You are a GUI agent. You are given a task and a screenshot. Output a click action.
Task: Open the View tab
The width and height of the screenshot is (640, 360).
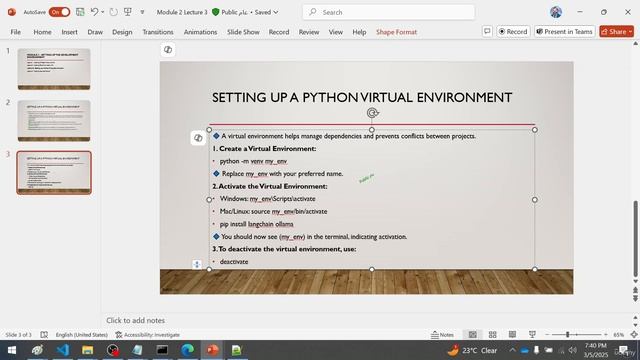[x=336, y=32]
